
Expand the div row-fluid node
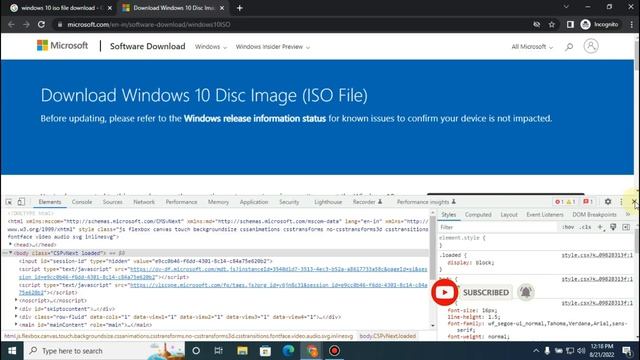16,317
